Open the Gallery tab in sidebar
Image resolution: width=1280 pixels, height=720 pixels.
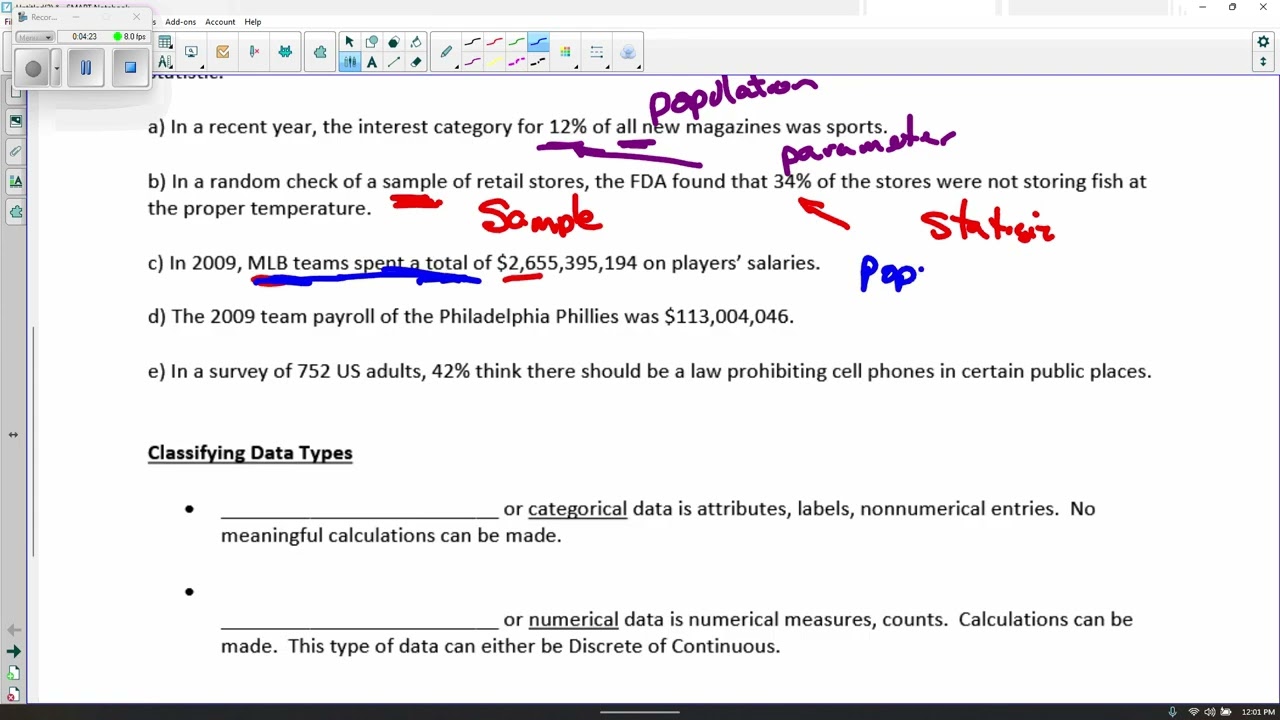pos(16,121)
